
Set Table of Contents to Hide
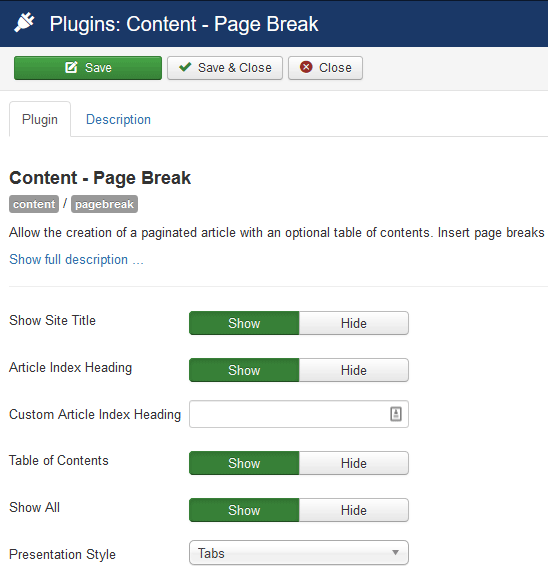point(354,463)
